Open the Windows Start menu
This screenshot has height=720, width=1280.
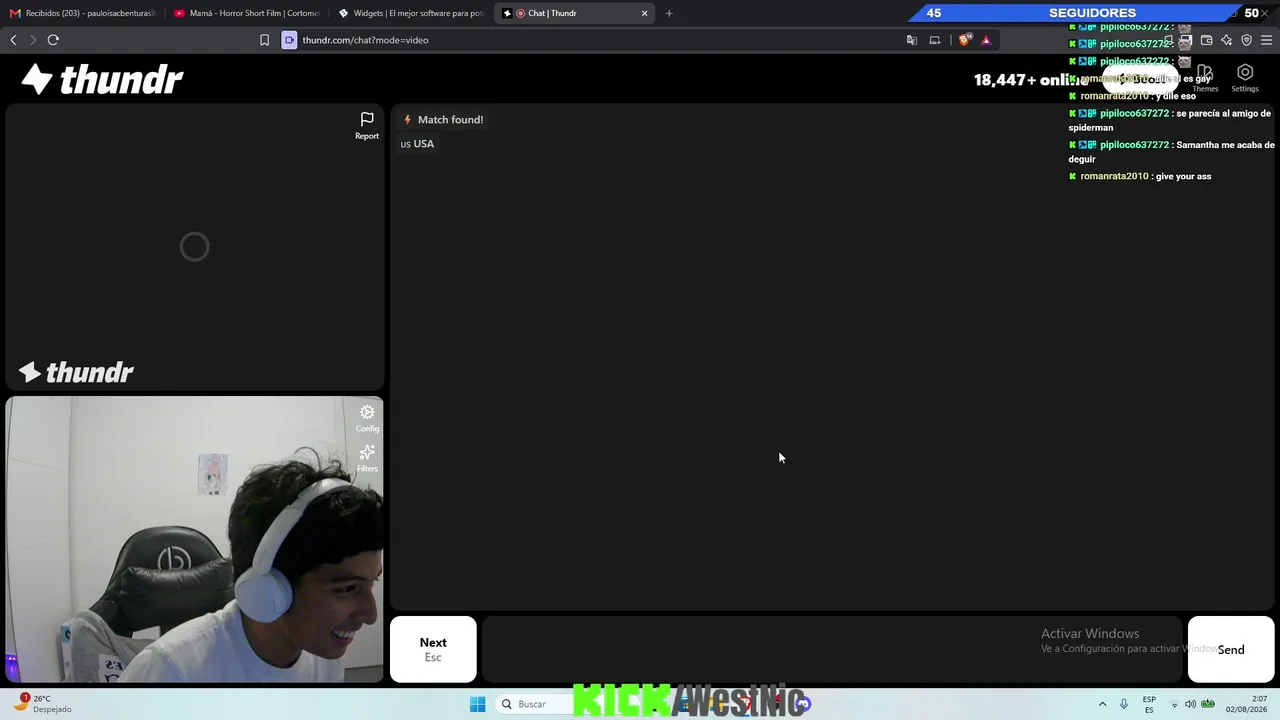(478, 704)
